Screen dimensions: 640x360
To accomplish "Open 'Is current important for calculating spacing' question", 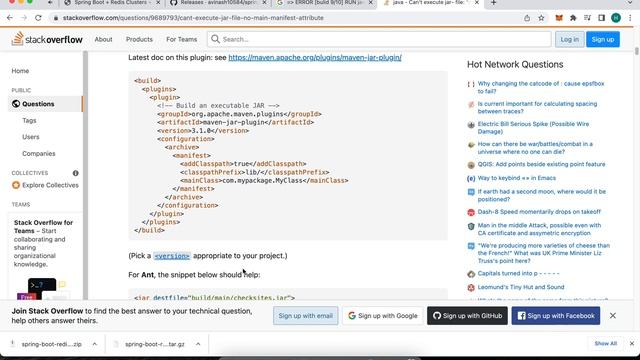I will [537, 107].
